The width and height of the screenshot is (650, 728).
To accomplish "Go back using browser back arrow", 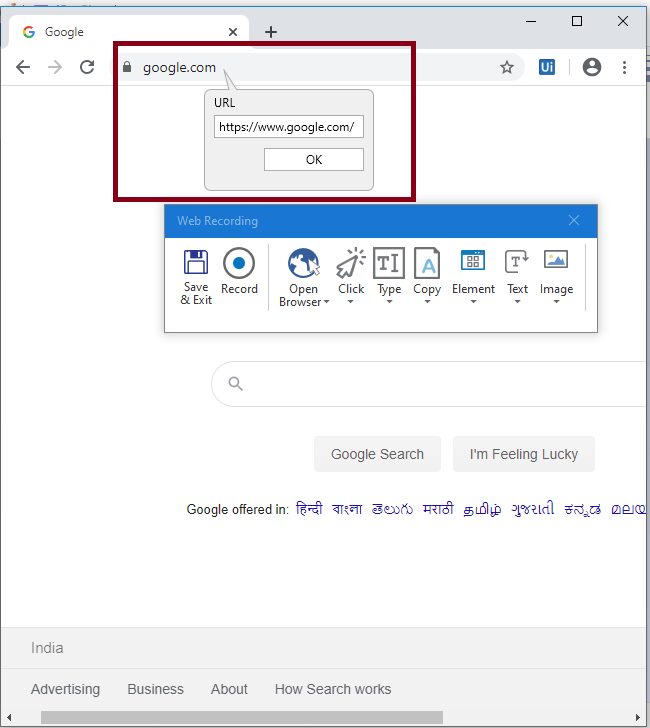I will pos(23,67).
